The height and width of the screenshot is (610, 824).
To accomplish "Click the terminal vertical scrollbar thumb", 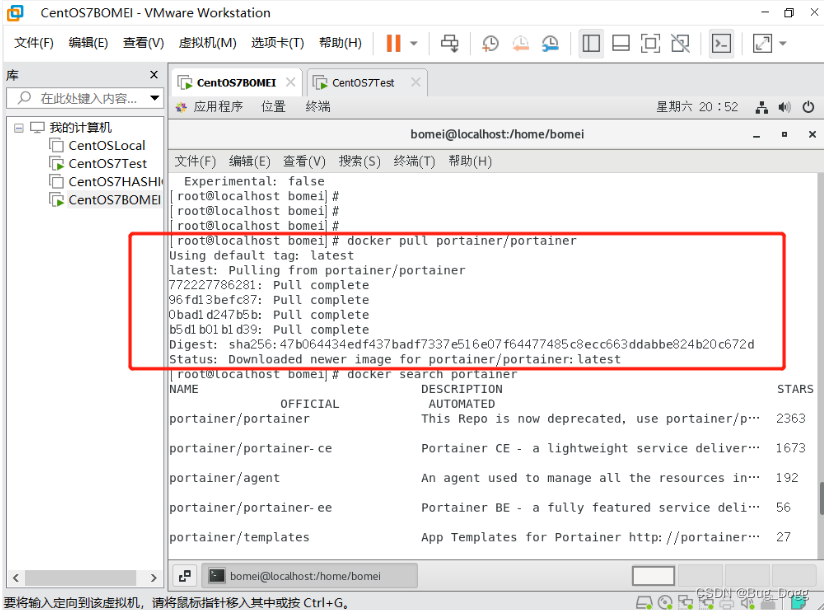I will coord(821,498).
